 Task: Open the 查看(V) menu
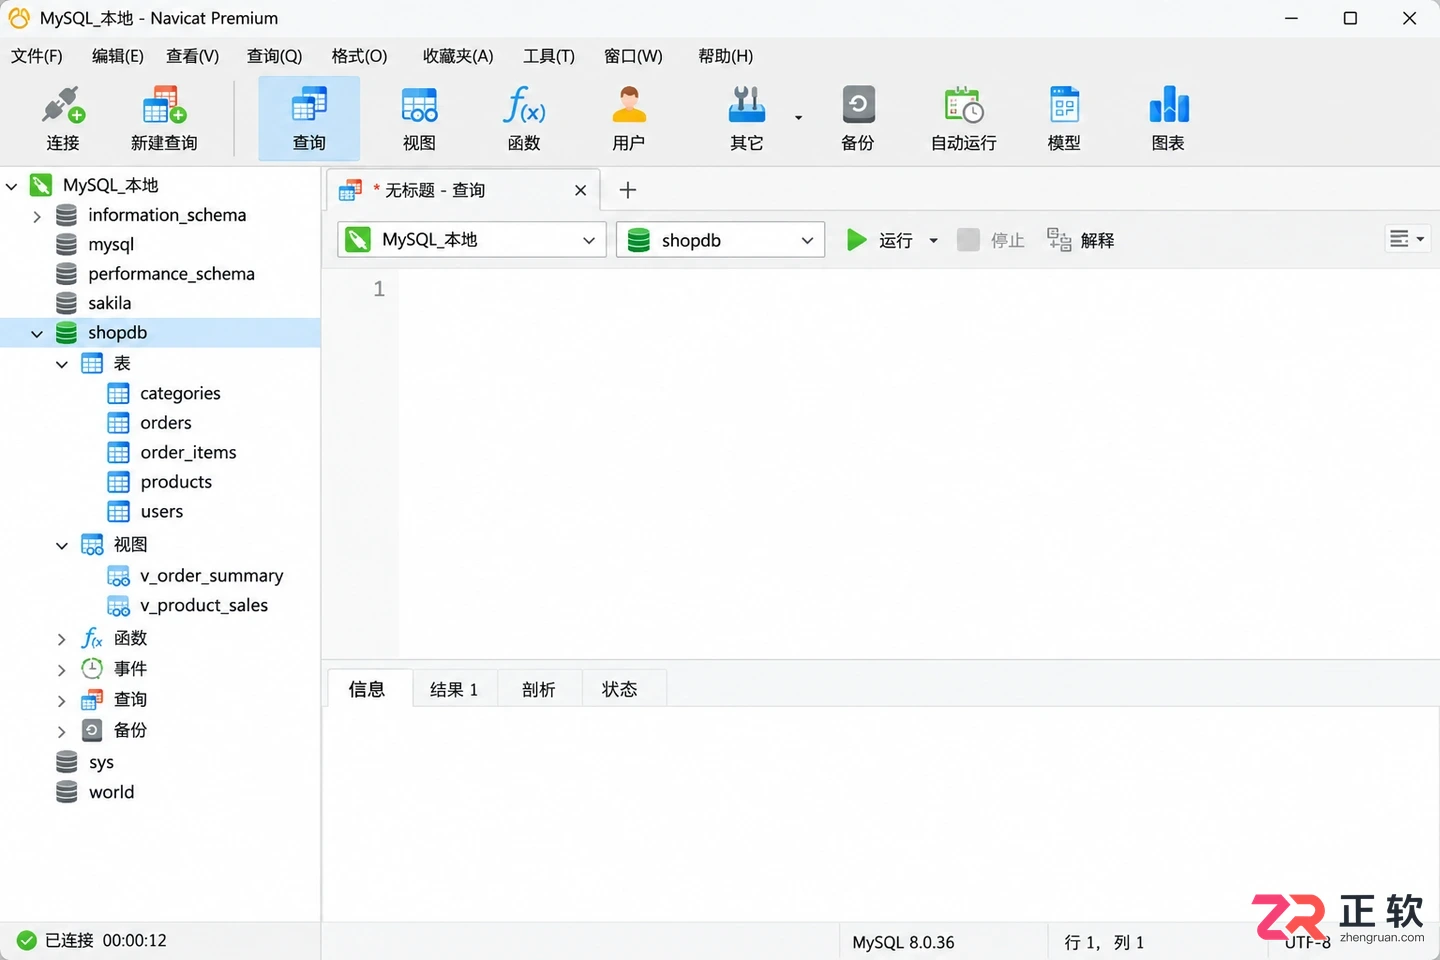[x=193, y=56]
